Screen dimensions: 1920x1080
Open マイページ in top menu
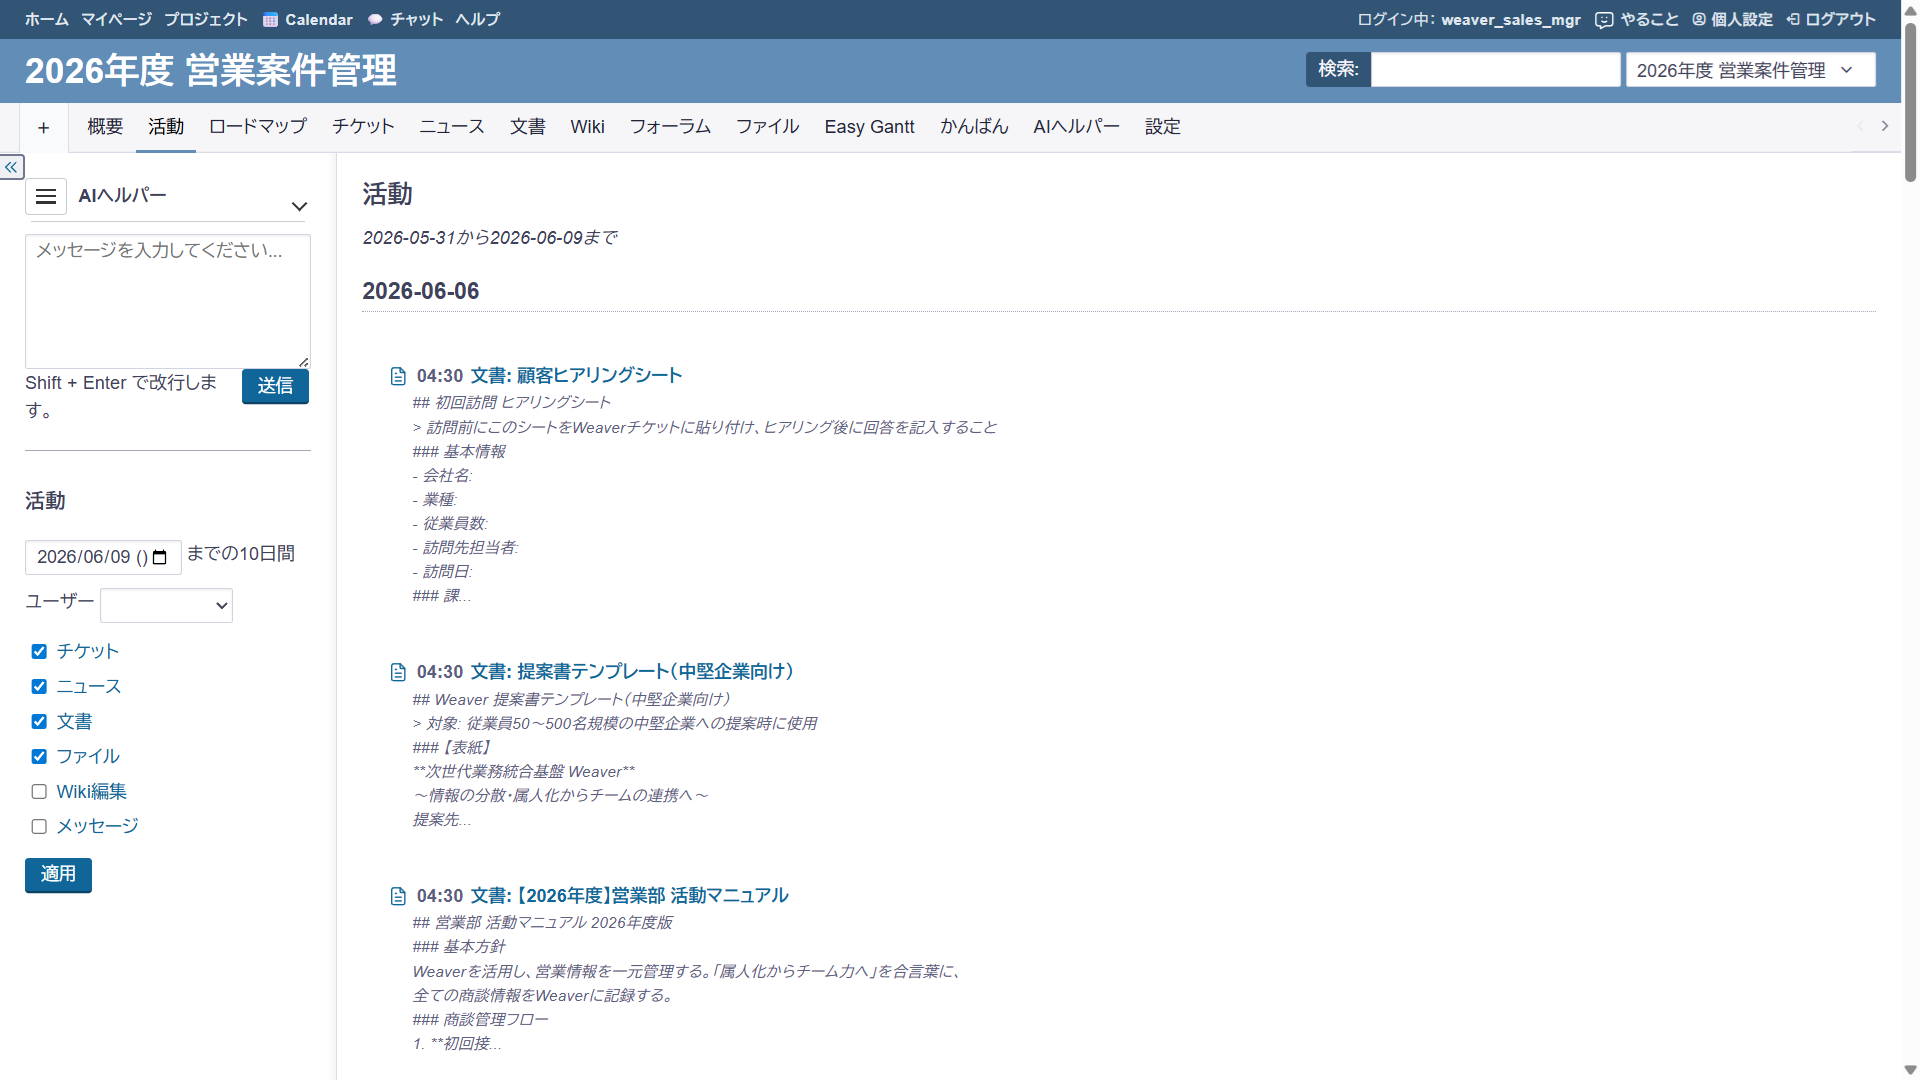click(x=117, y=20)
